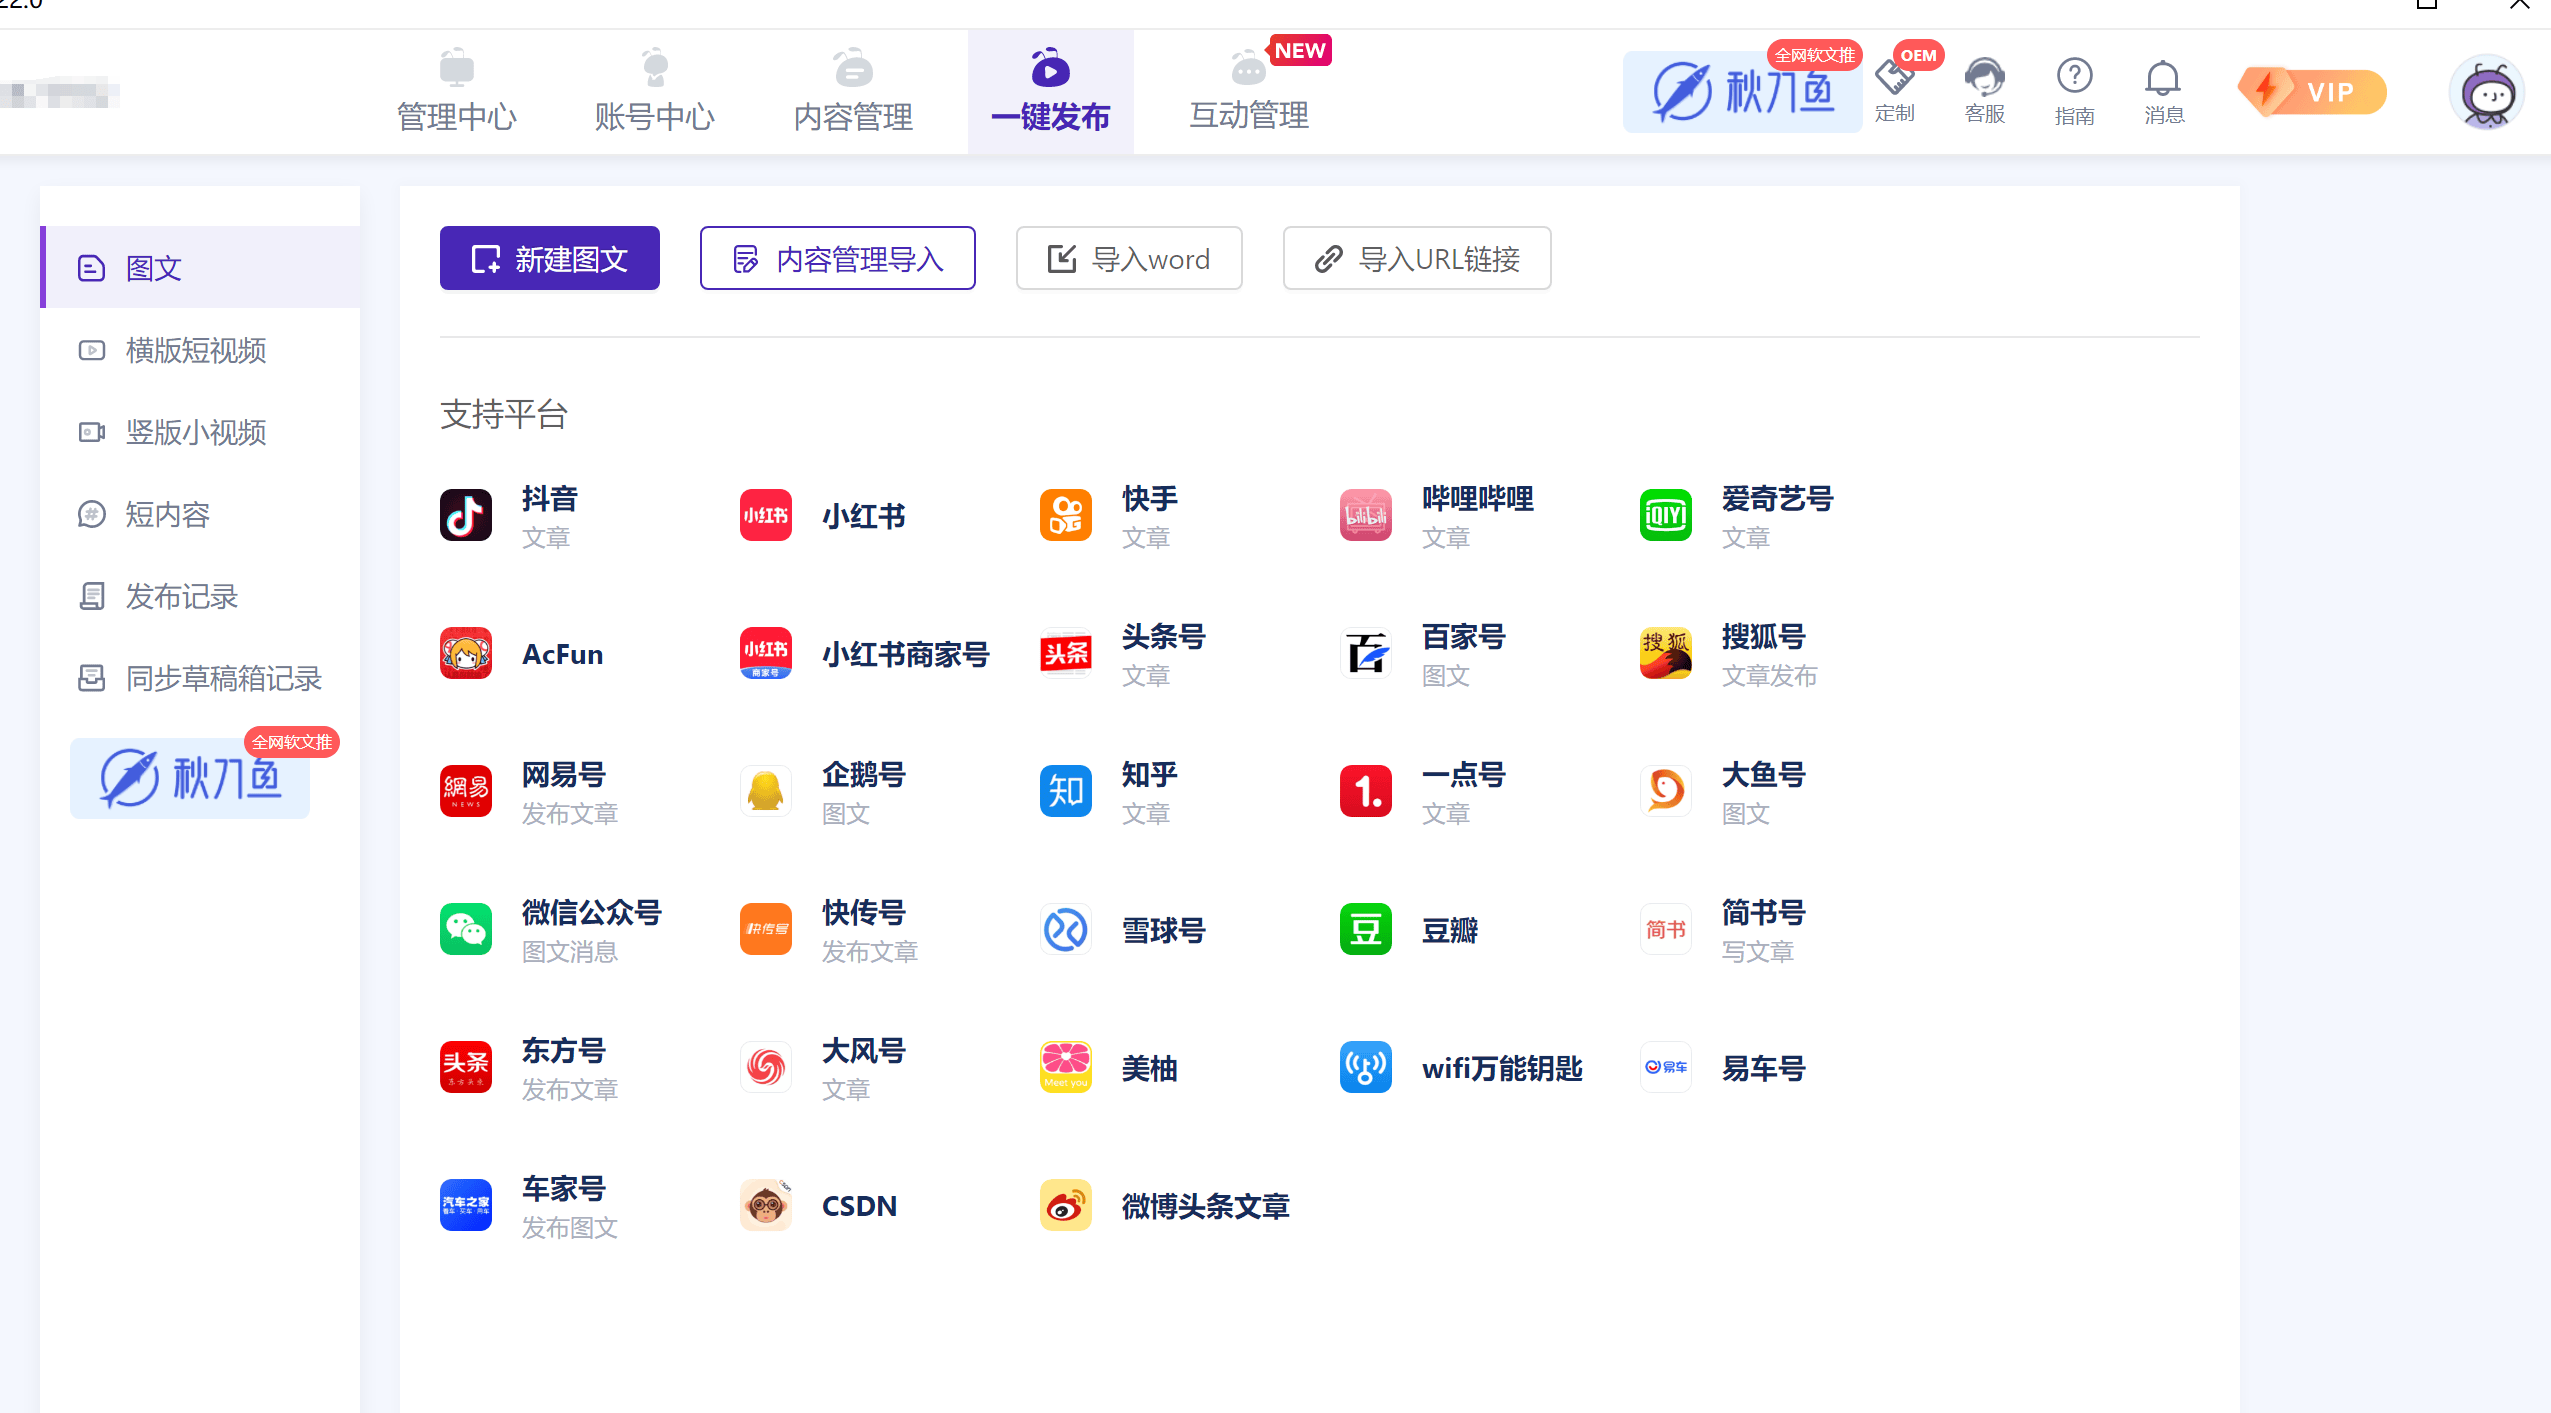Click the 大鱼号 platform icon
The height and width of the screenshot is (1413, 2551).
[x=1666, y=792]
